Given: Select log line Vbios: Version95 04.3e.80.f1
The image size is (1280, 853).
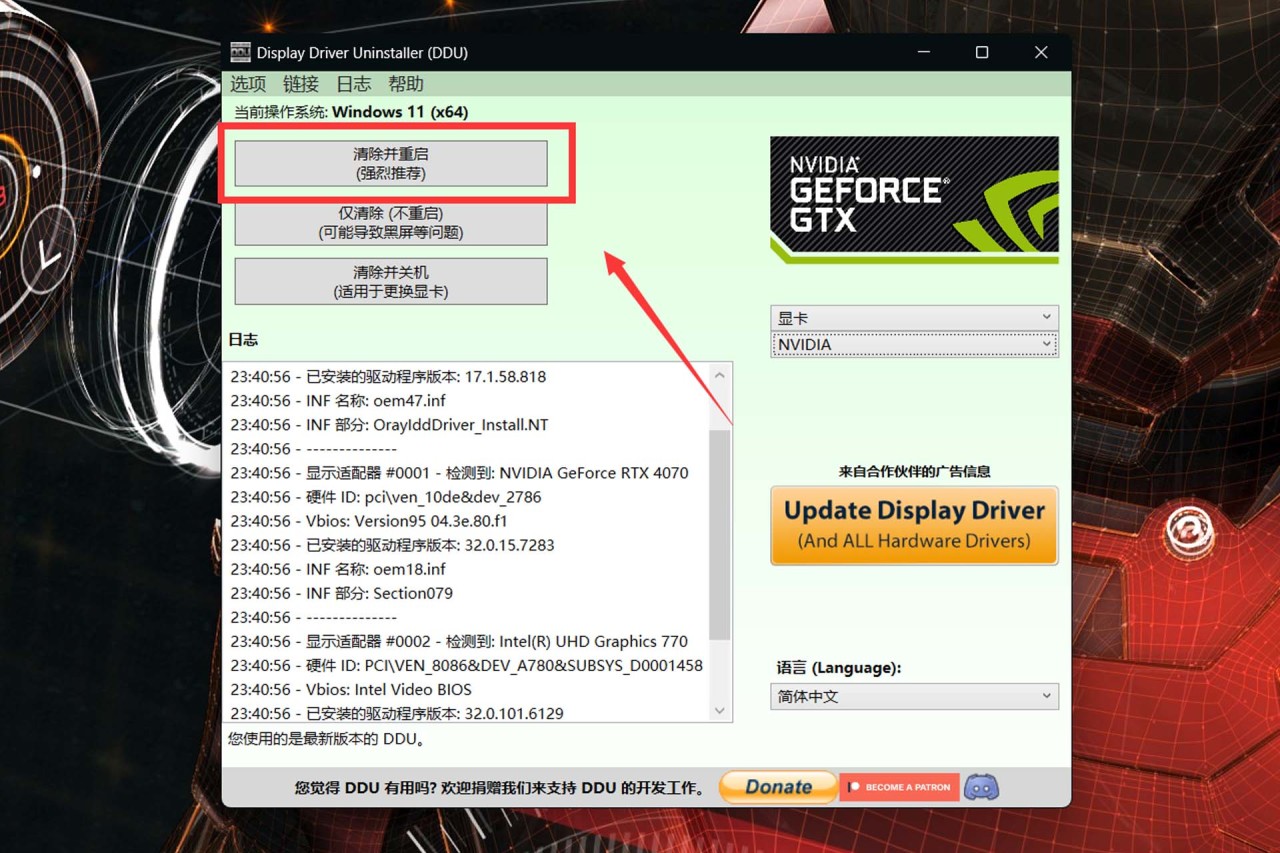Looking at the screenshot, I should coord(369,521).
